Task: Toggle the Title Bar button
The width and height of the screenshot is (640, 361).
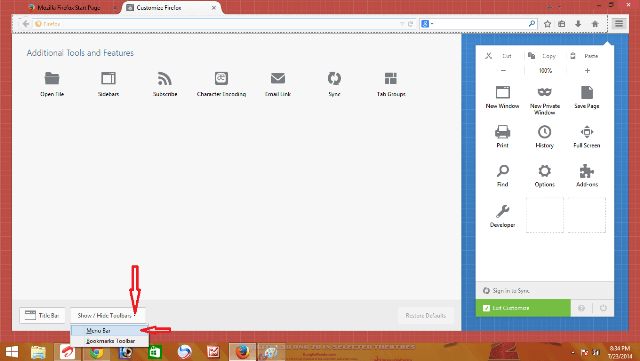Action: [42, 315]
